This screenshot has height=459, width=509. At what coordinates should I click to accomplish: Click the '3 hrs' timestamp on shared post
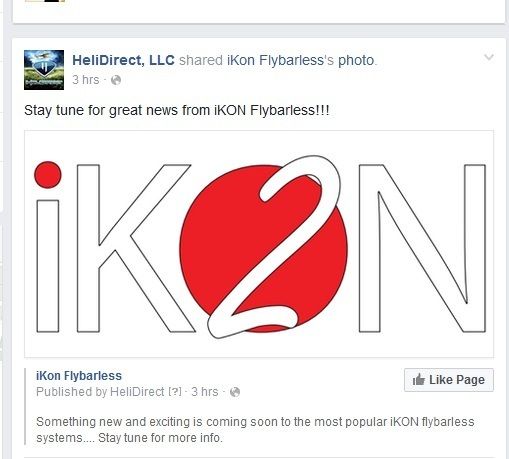(205, 392)
